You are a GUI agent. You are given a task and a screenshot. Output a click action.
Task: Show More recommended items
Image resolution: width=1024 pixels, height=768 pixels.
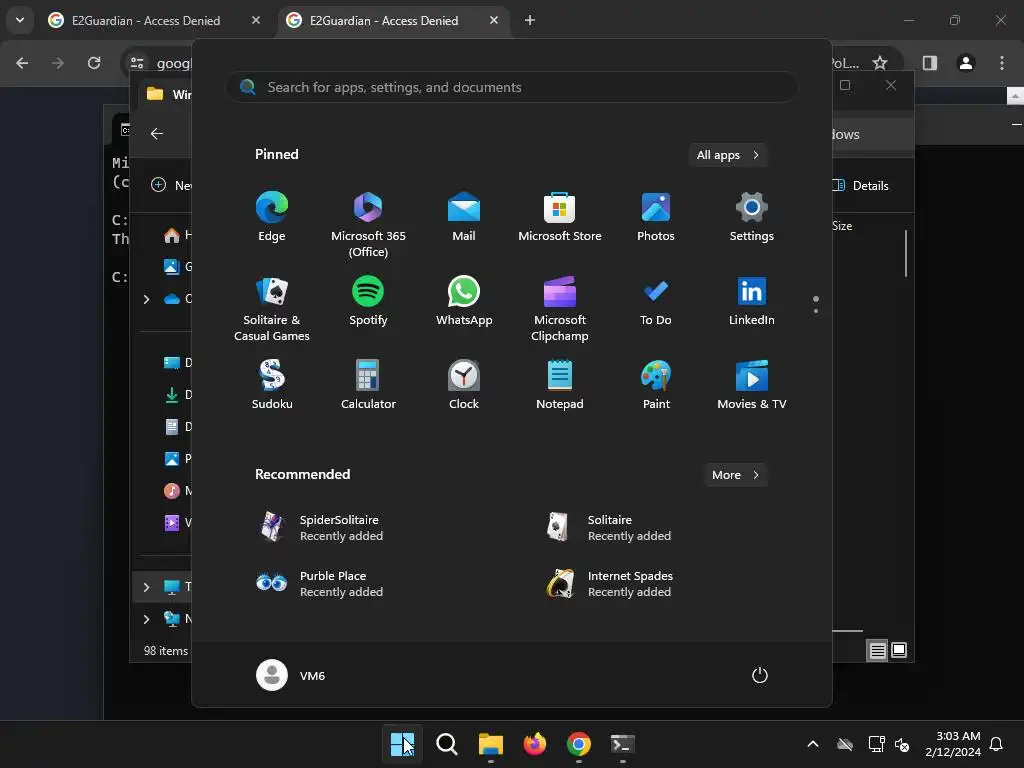point(735,475)
